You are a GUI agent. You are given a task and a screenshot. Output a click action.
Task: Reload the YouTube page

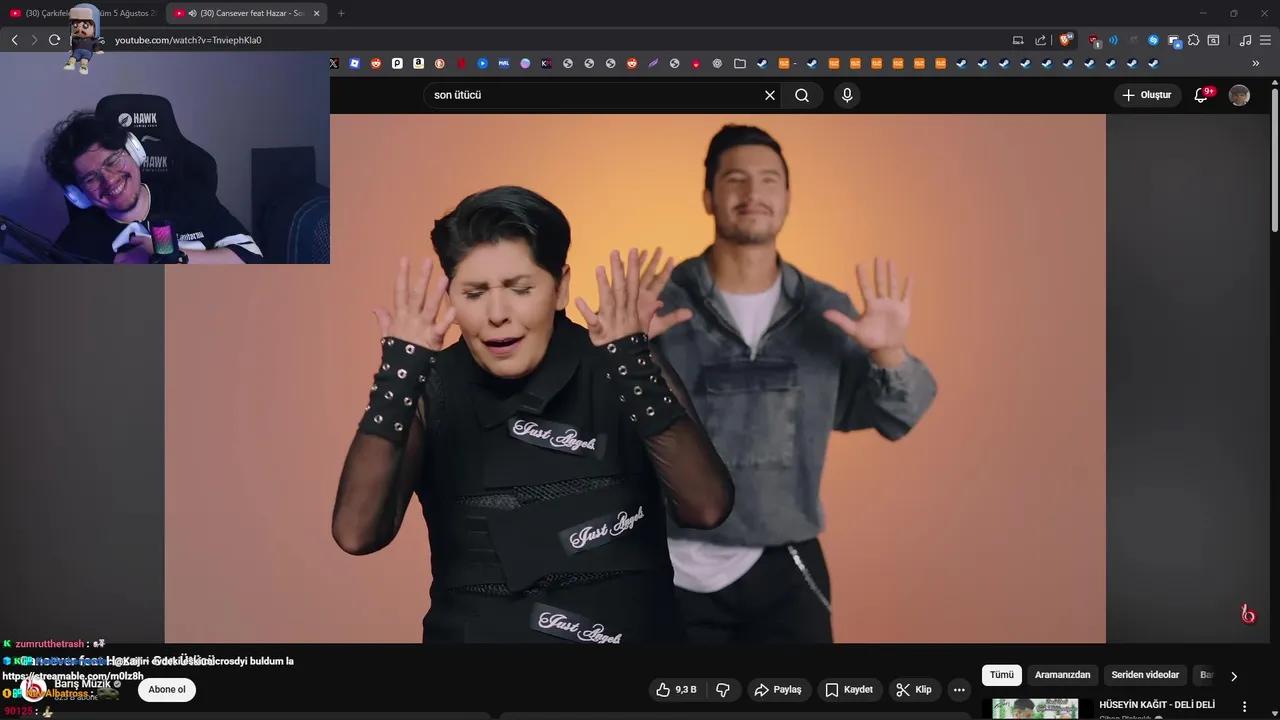point(54,40)
